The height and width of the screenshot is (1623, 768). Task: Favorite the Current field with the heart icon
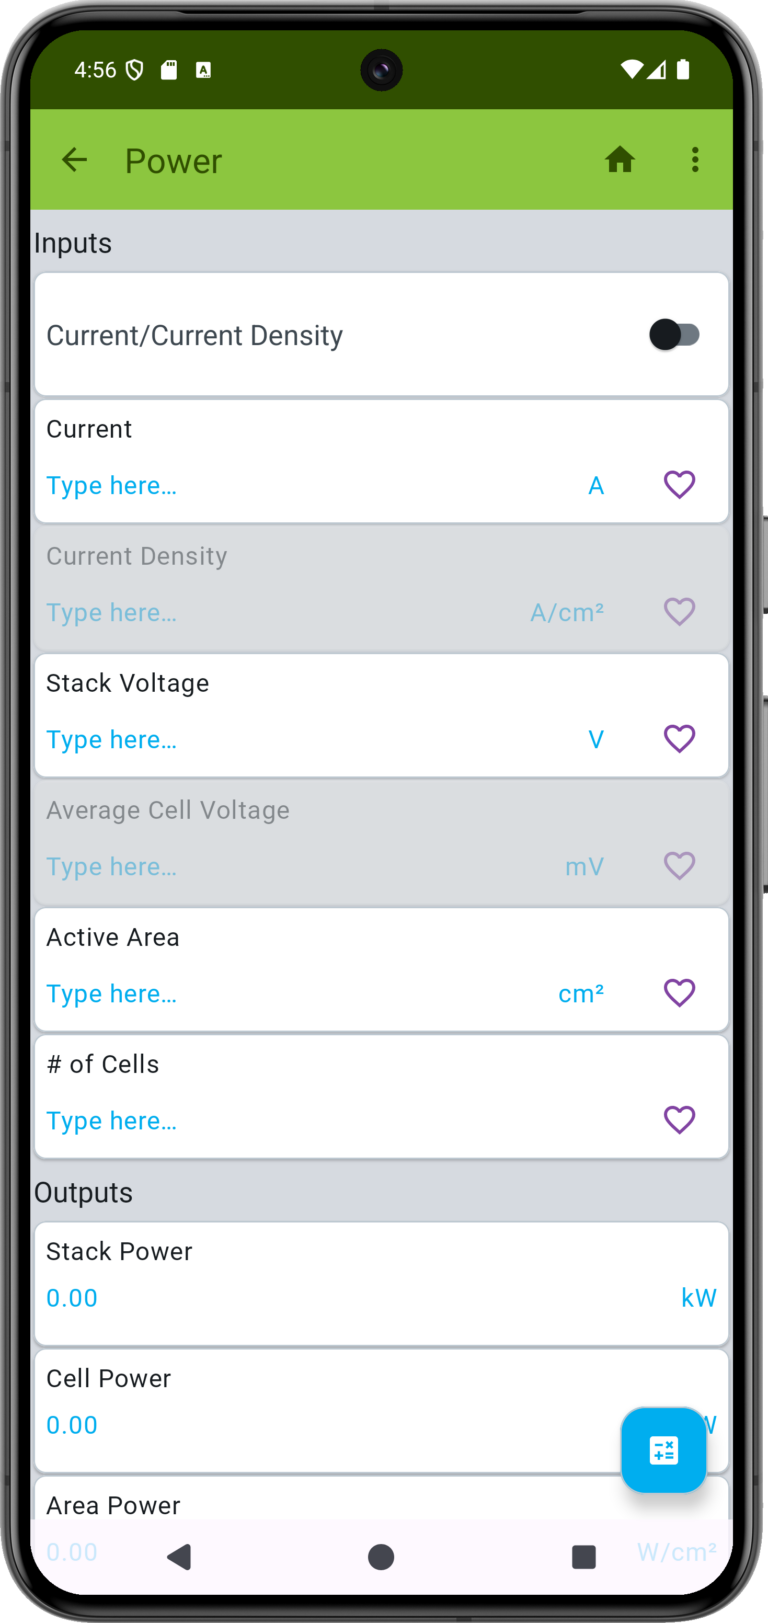click(680, 485)
